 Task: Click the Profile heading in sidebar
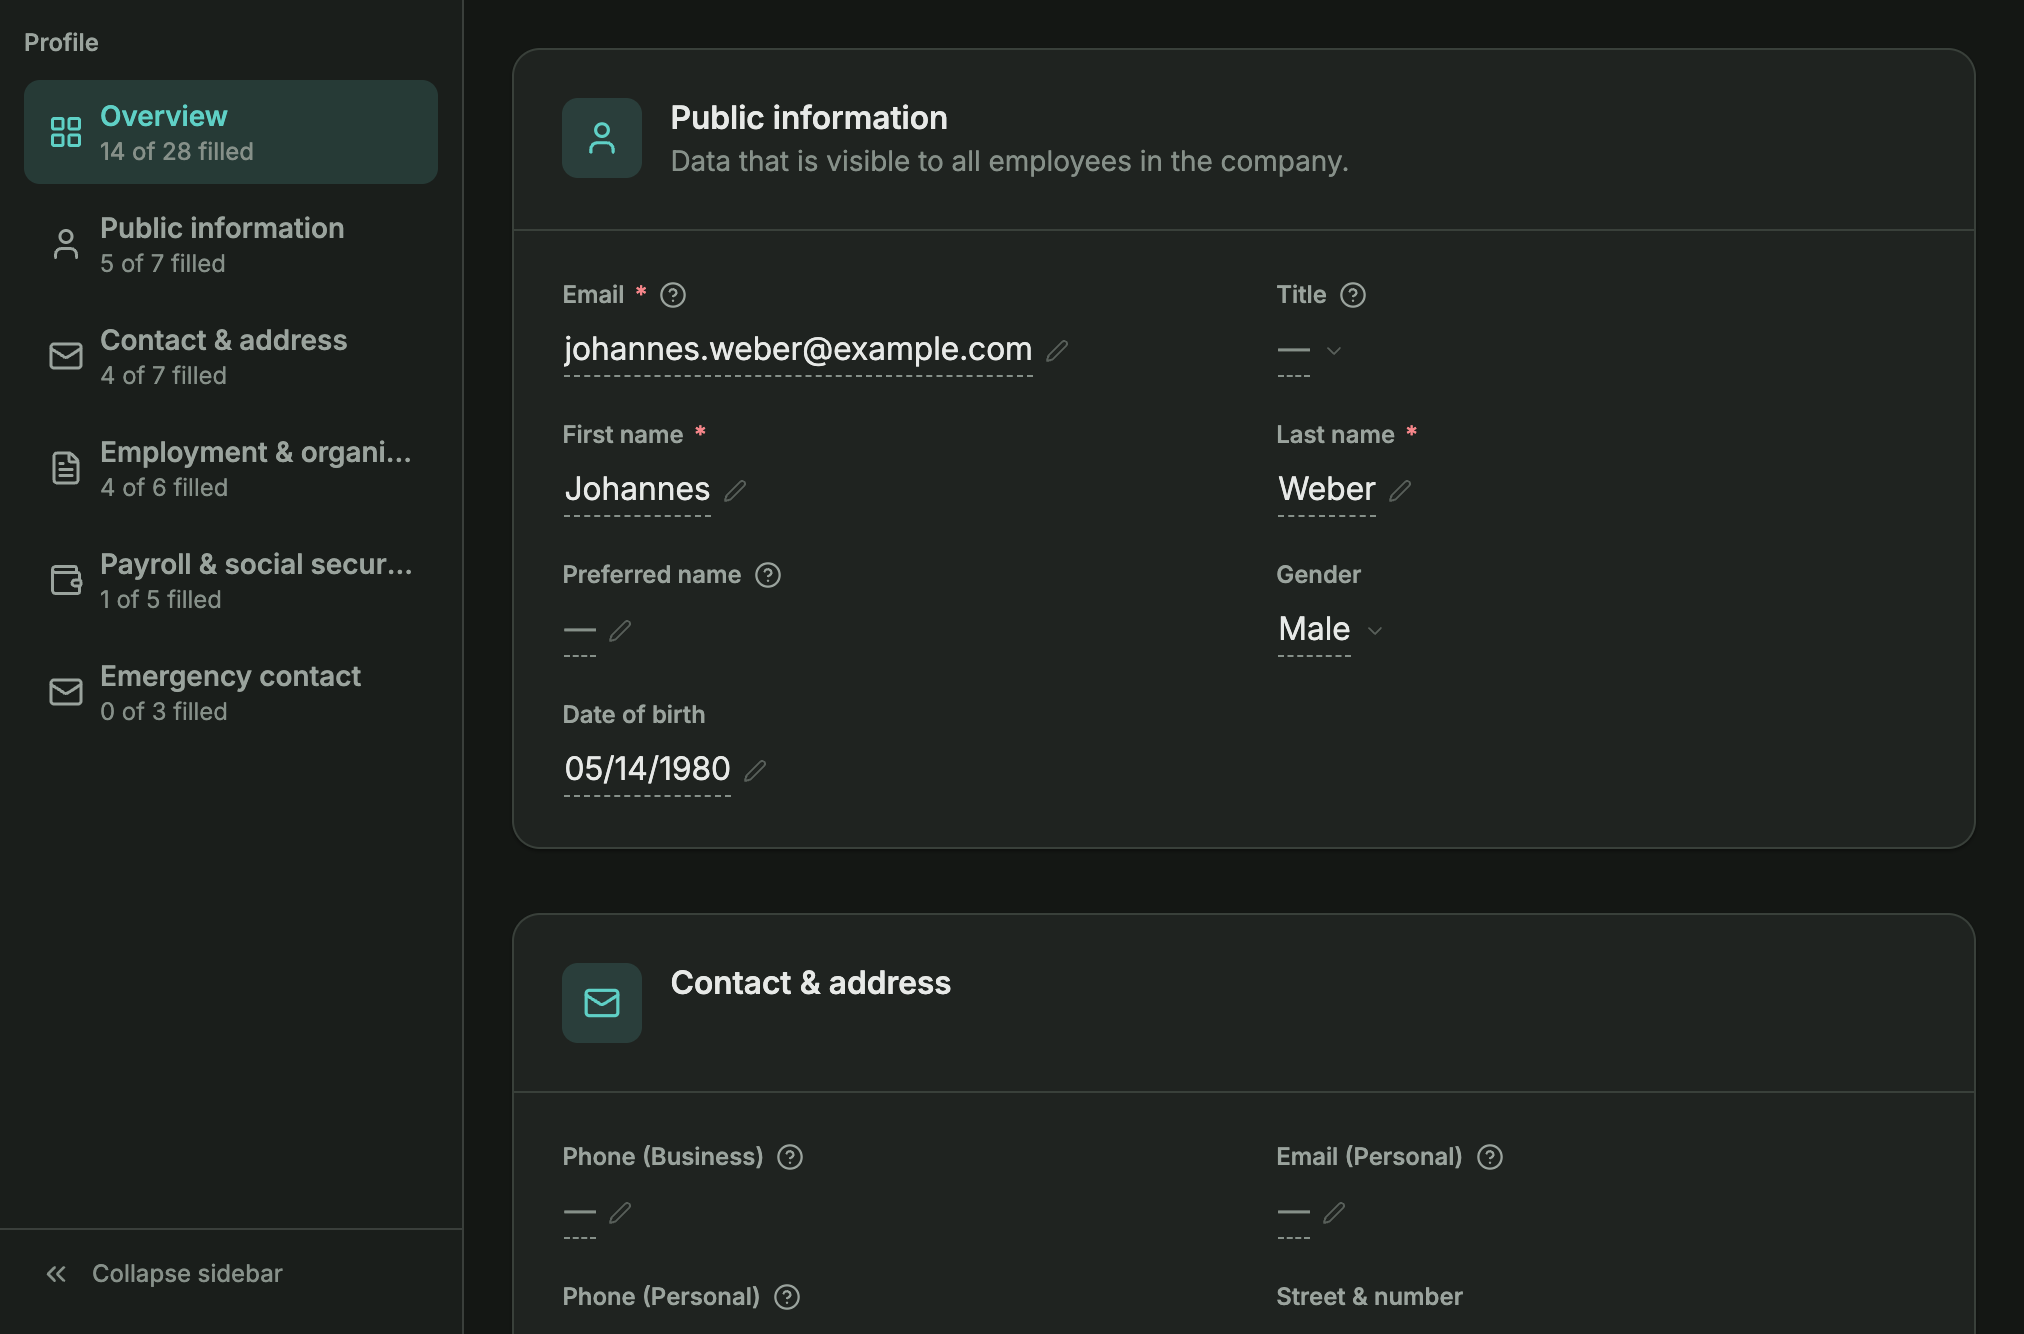pyautogui.click(x=61, y=42)
